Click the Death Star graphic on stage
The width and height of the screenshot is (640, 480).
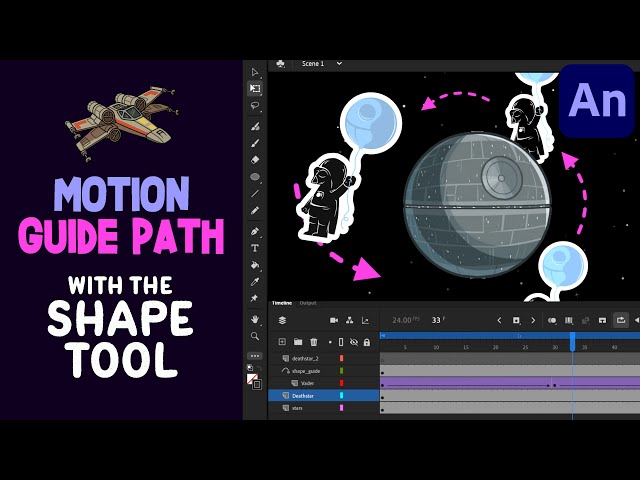[477, 203]
